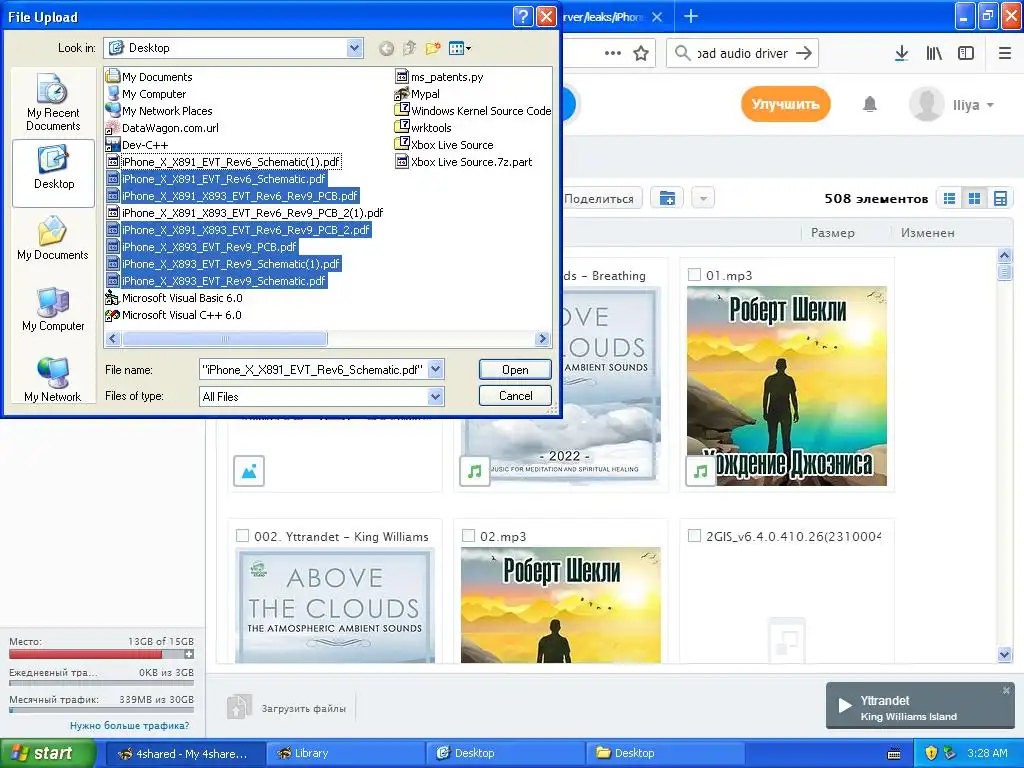Select My Recent Documents in places bar
Screen dimensions: 1024x768
point(53,103)
